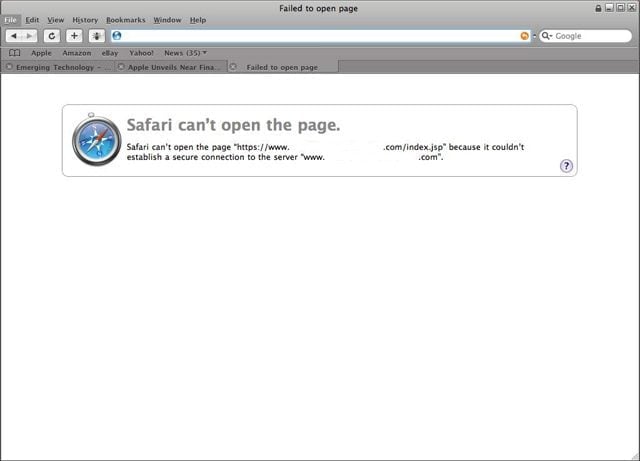Open the Apple bookmark
The width and height of the screenshot is (640, 461).
41,53
